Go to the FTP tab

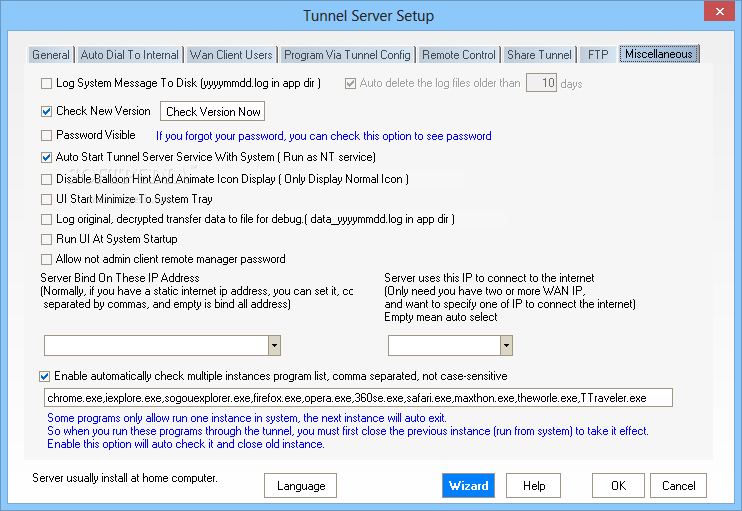click(x=598, y=55)
